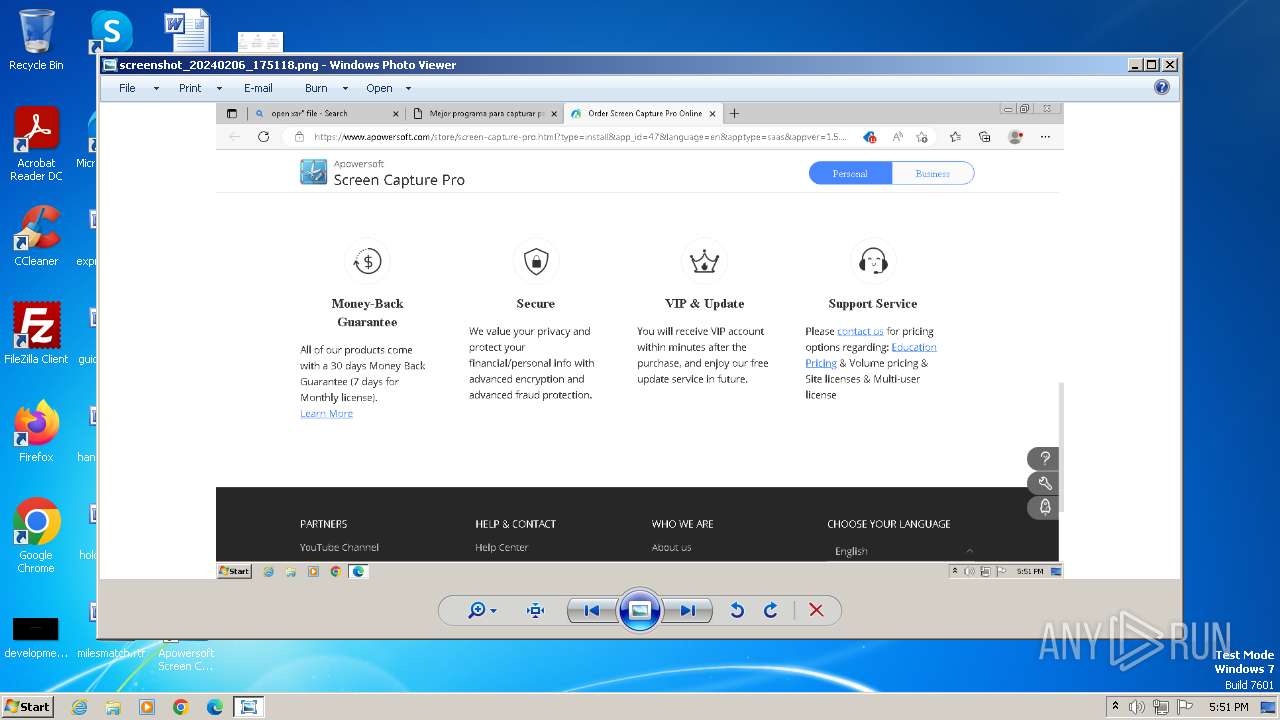Open the volume control in the tray
1280x720 pixels.
click(x=1137, y=707)
